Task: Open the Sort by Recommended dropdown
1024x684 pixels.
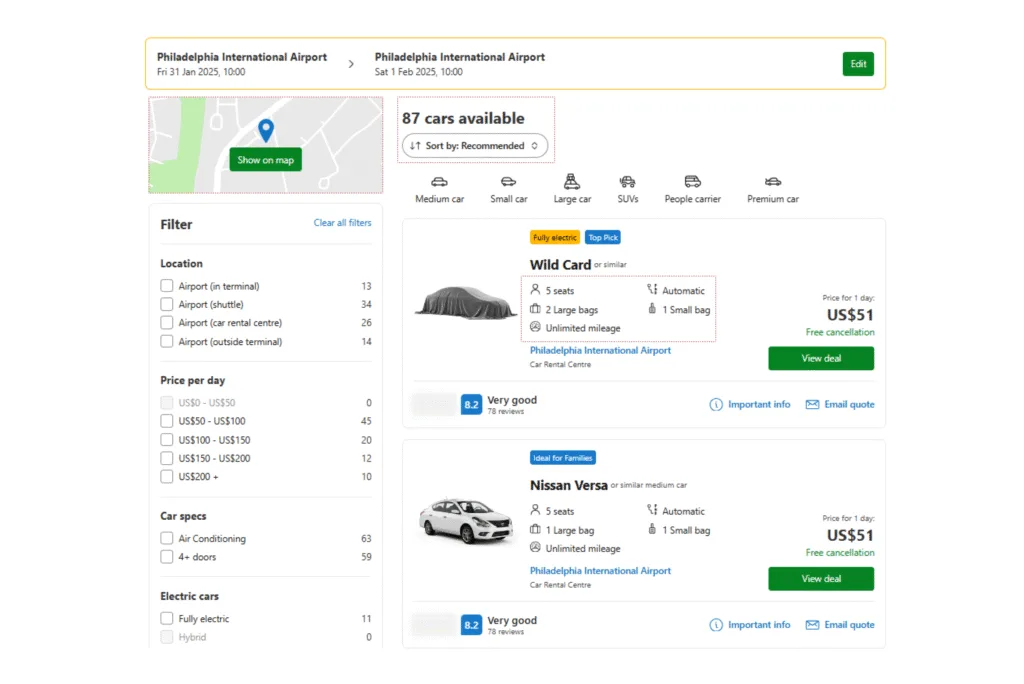Action: 475,146
